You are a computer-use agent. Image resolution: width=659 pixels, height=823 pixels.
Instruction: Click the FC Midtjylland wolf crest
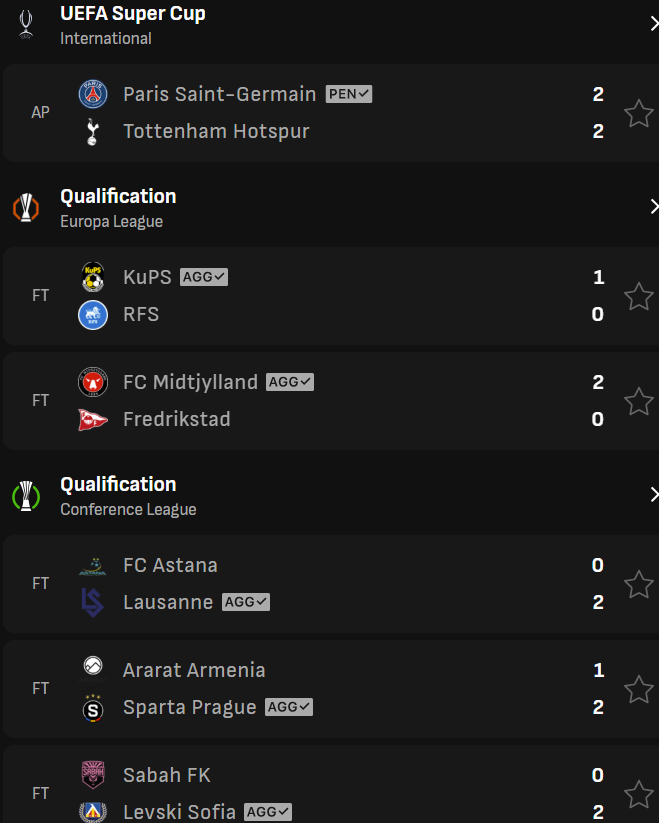93,382
